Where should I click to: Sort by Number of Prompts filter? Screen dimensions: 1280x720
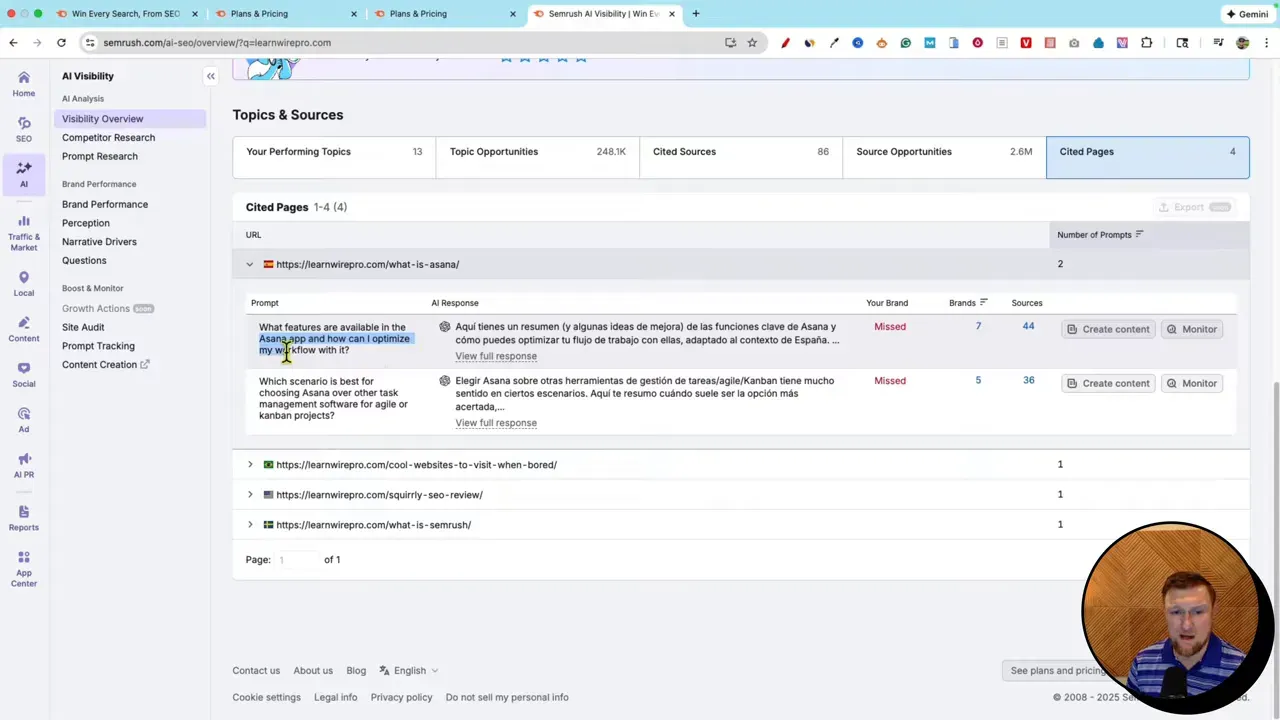tap(1138, 234)
